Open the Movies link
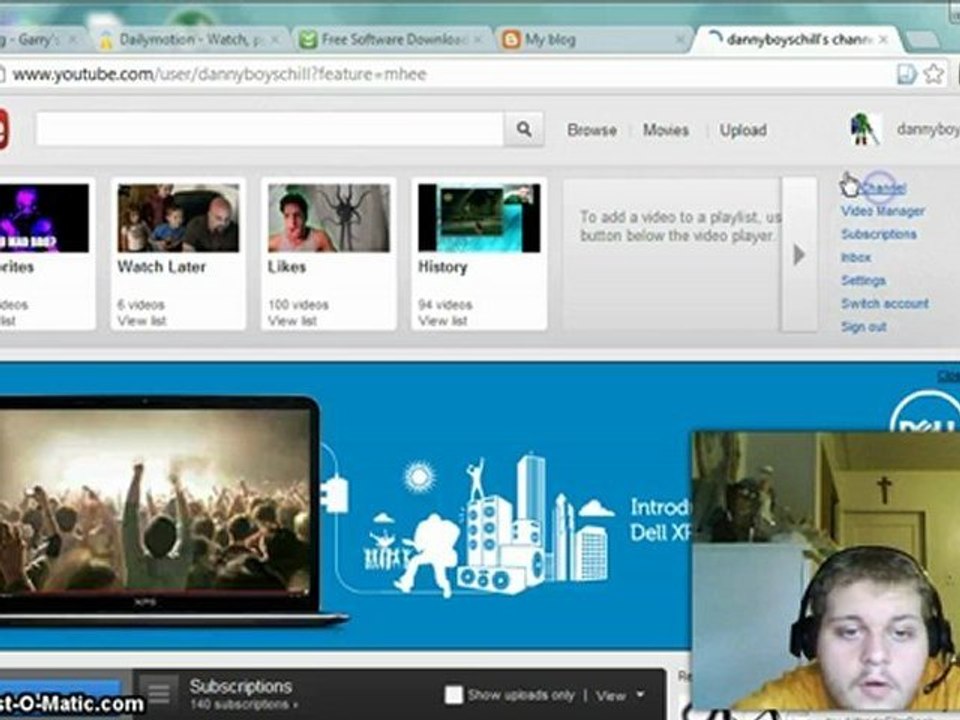 666,130
